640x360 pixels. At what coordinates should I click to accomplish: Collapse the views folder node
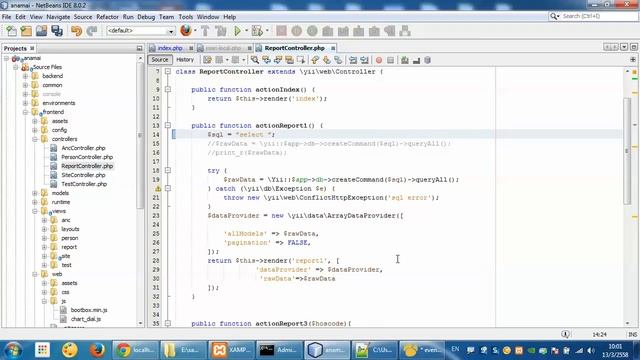(35, 211)
